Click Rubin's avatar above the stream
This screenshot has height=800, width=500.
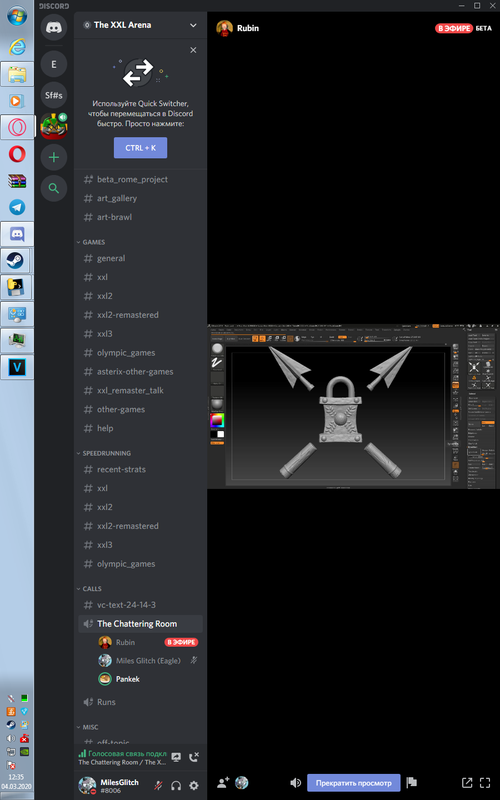click(224, 28)
